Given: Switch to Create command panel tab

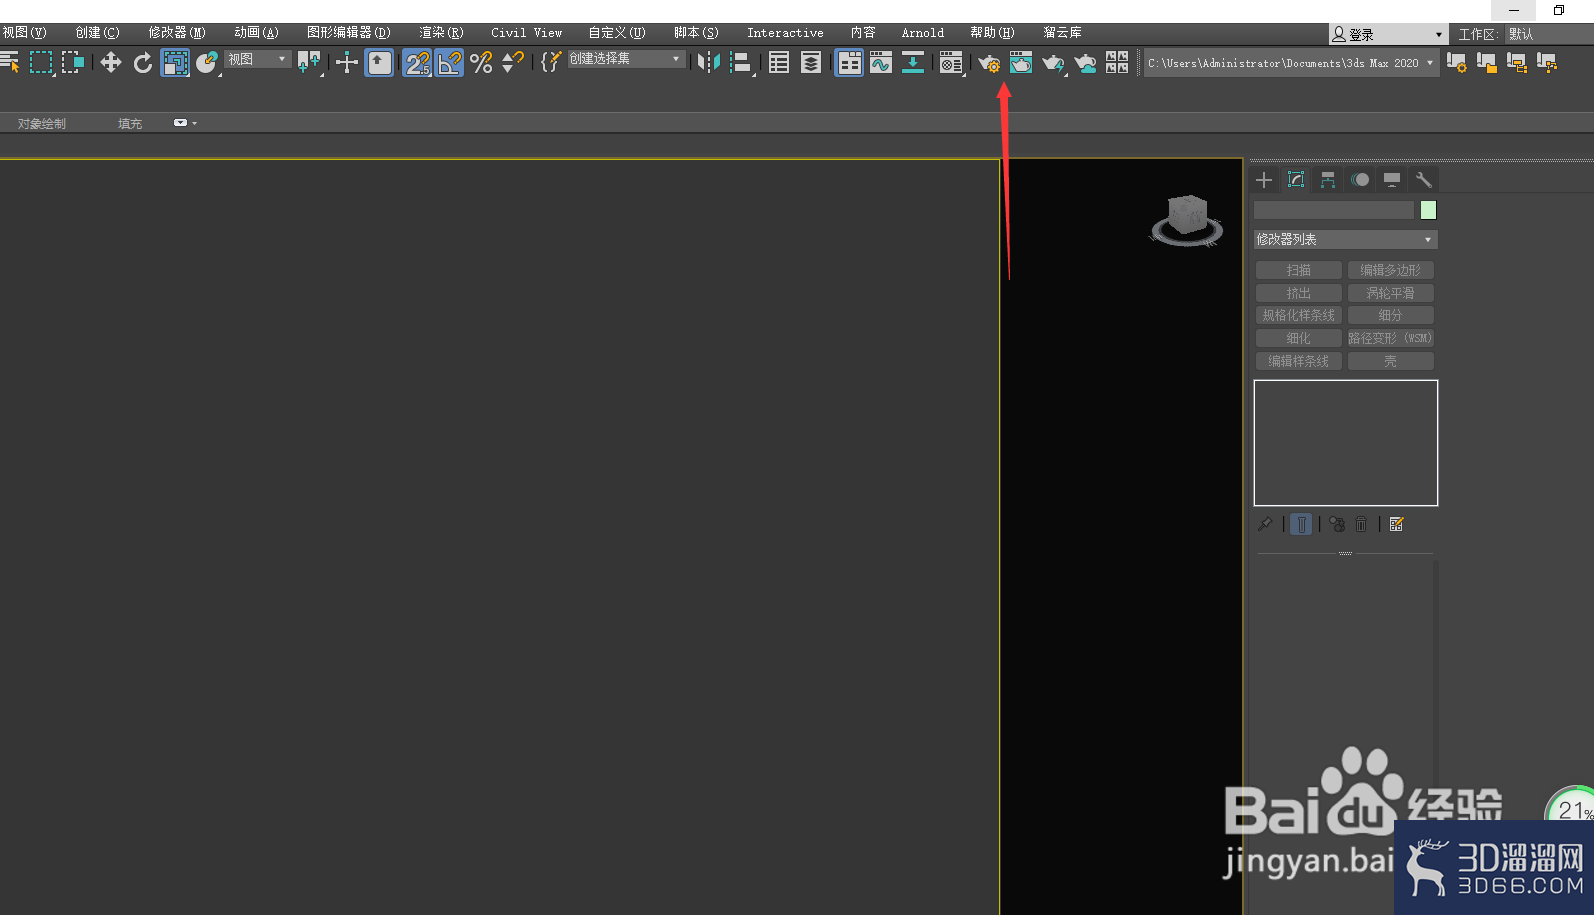Looking at the screenshot, I should 1264,180.
